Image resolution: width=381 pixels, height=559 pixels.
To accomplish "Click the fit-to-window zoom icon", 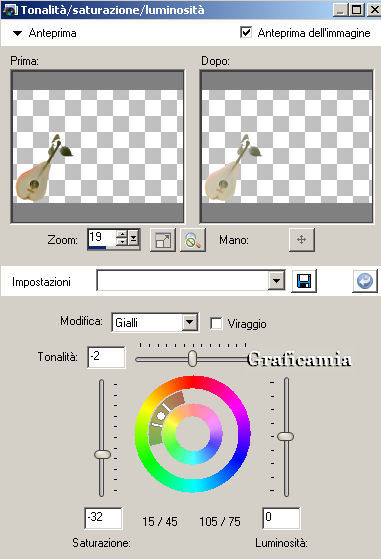I will pos(163,240).
